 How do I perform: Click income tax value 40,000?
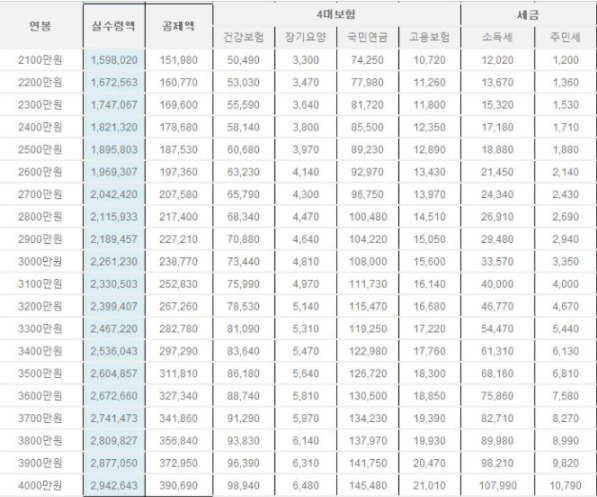click(497, 284)
